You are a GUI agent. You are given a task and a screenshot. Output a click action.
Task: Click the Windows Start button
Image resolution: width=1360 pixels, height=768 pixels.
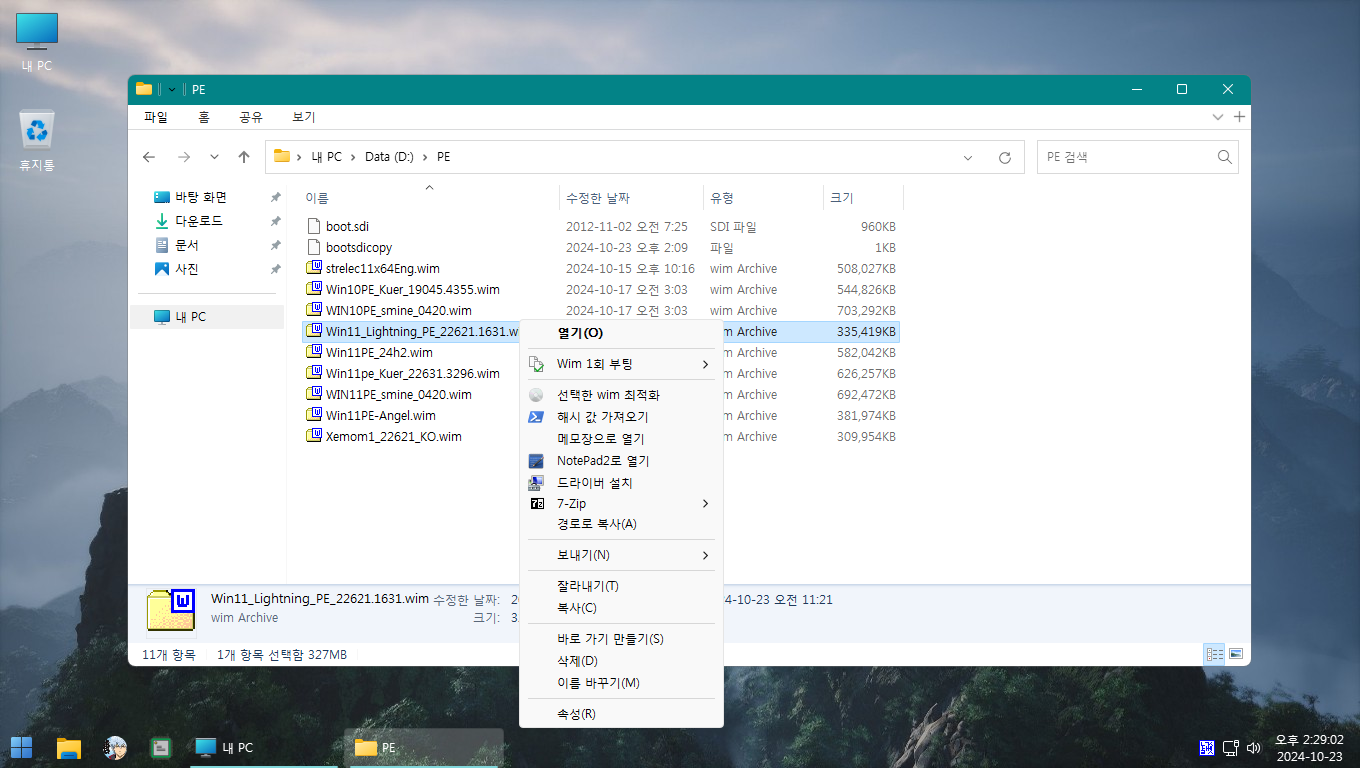(x=21, y=747)
